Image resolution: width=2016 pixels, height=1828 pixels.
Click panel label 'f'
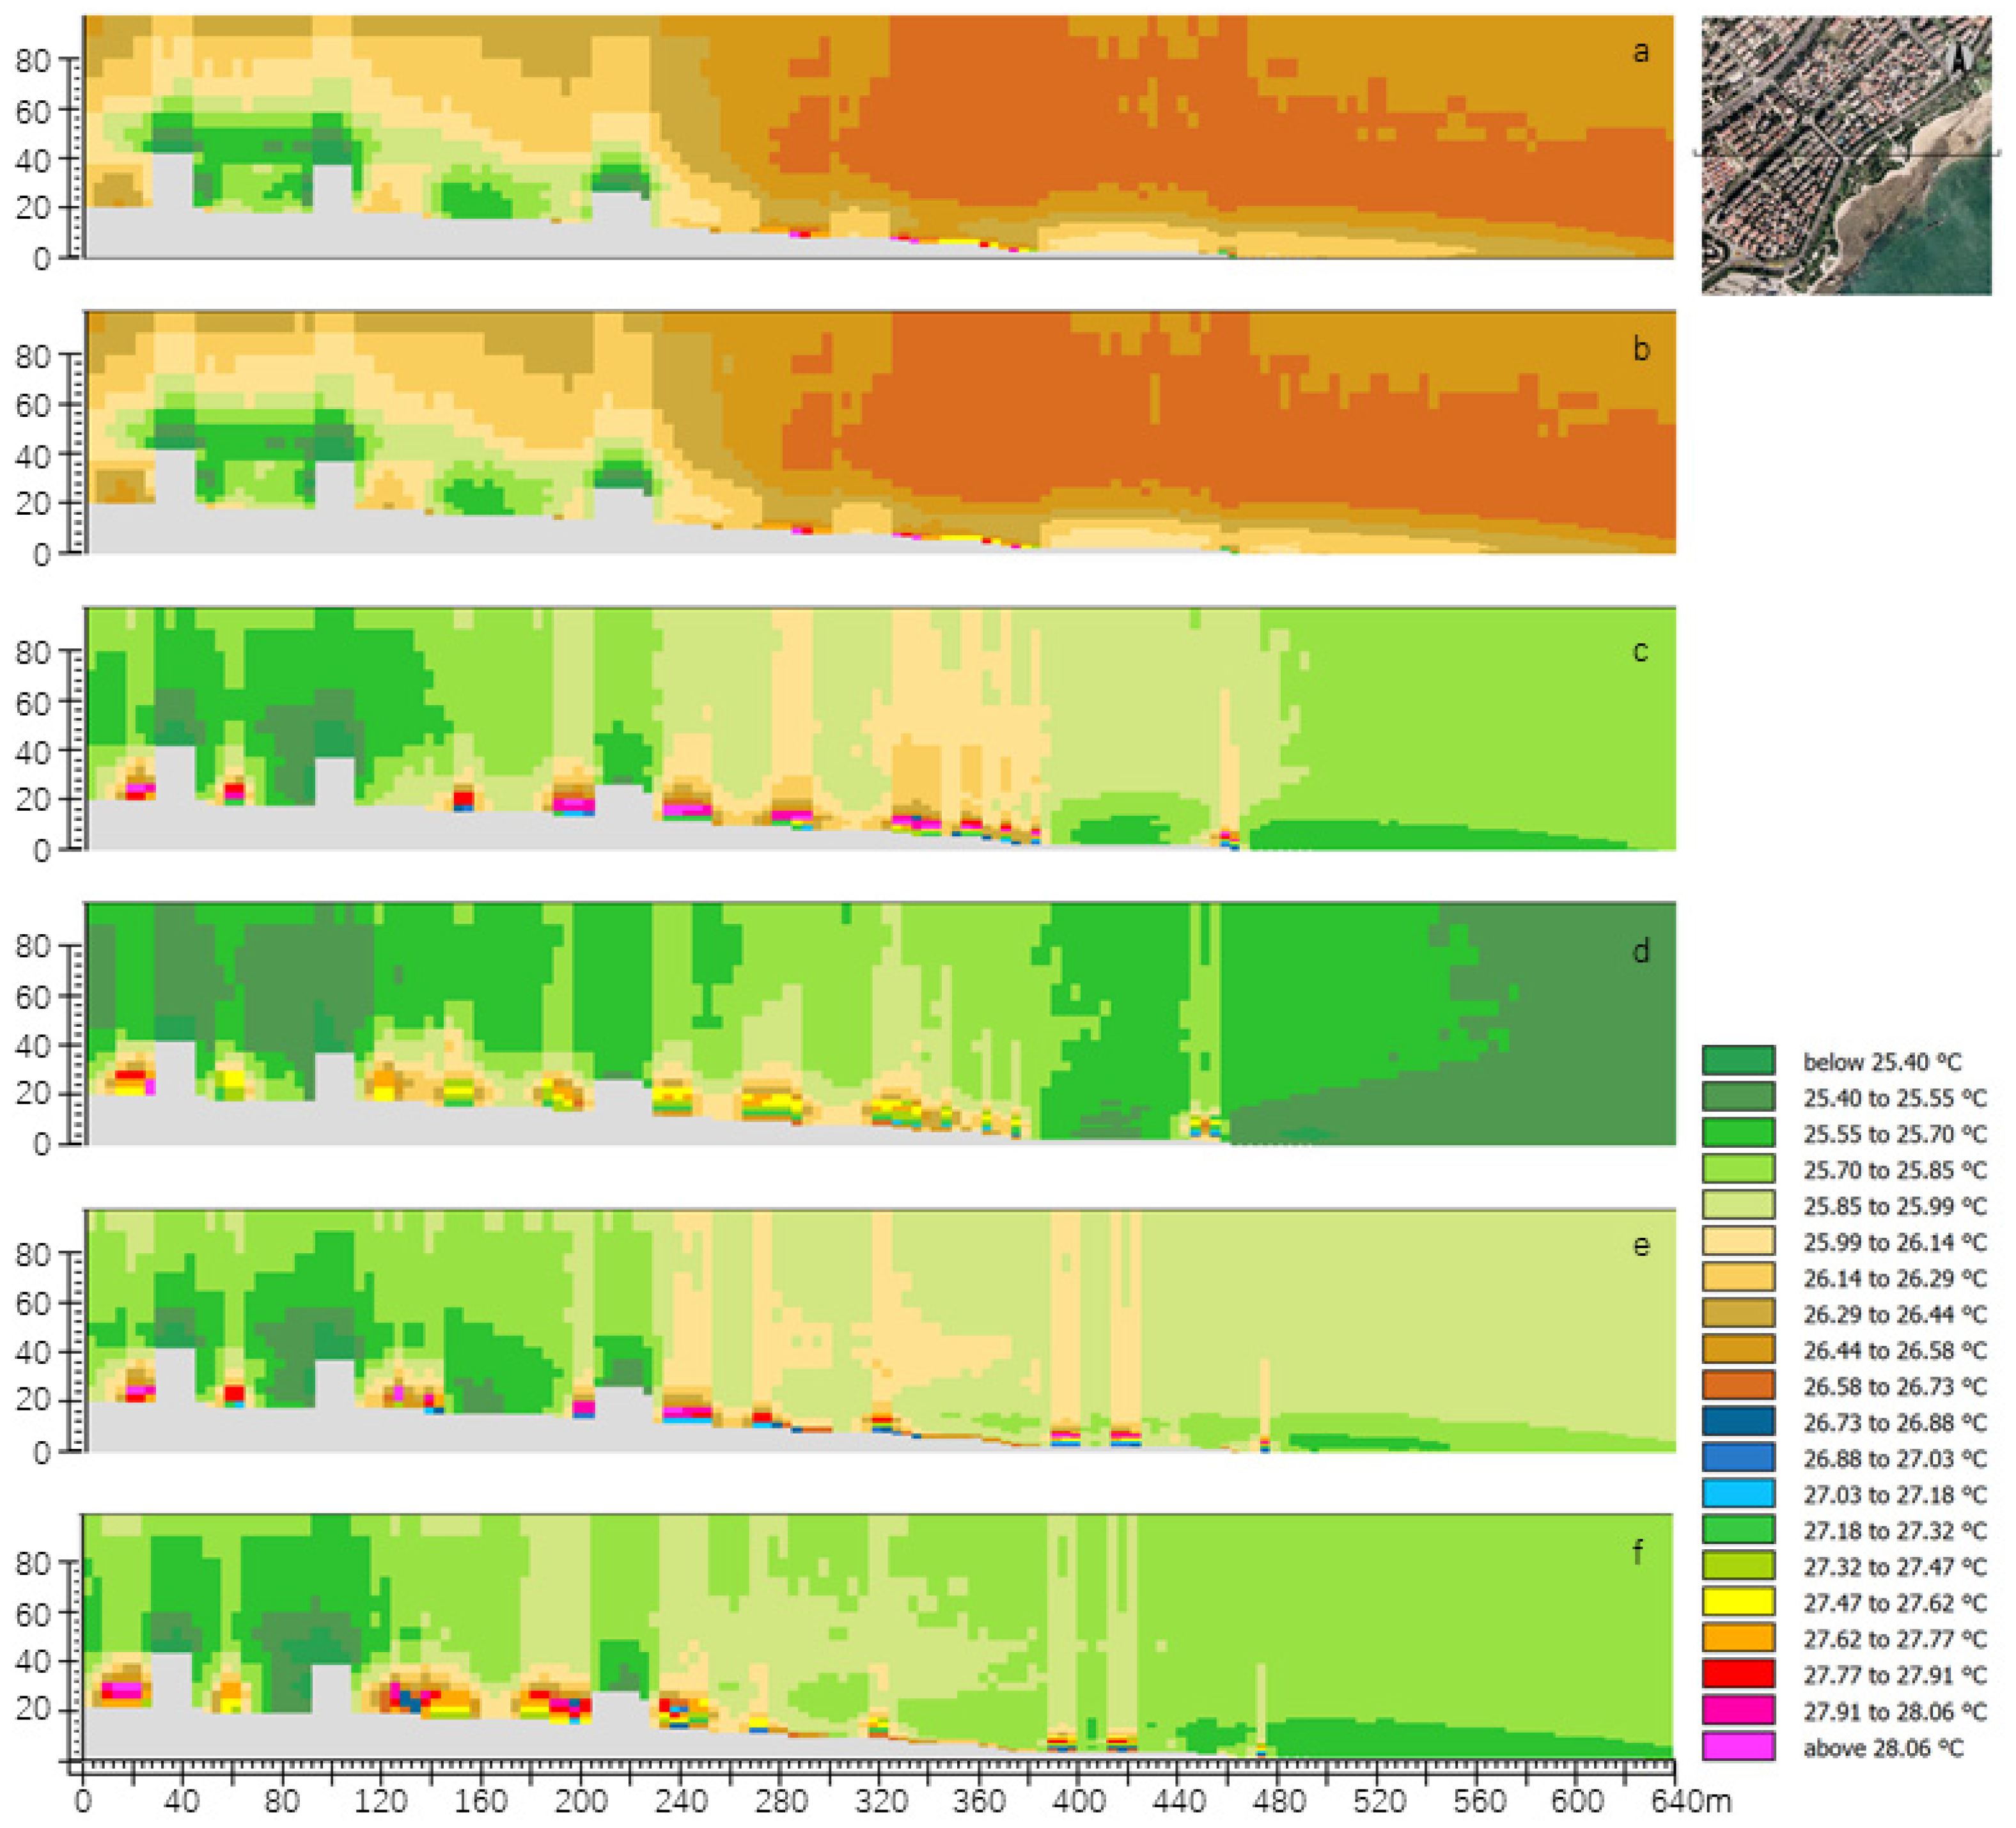point(1637,1551)
